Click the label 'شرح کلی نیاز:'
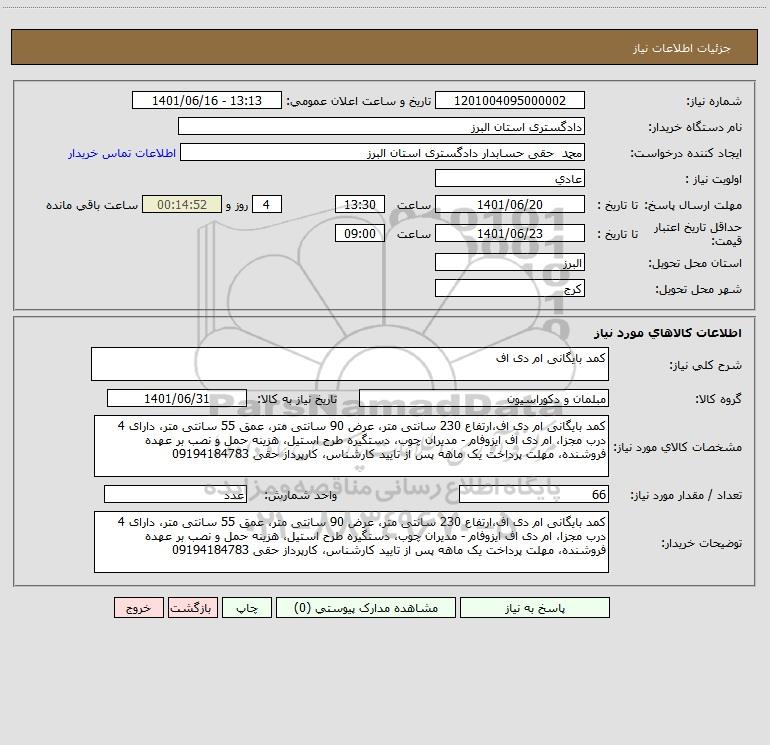 click(706, 365)
